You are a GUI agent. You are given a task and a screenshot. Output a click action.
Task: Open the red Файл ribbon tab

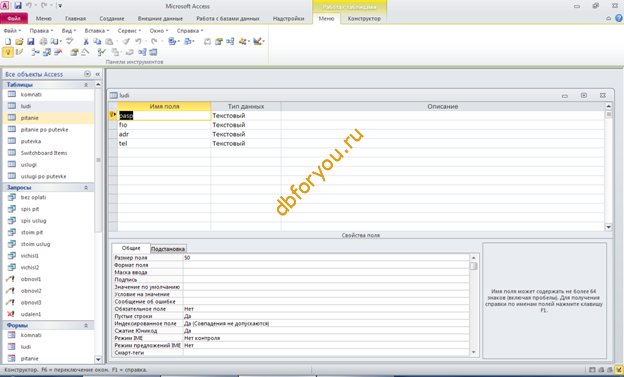(x=14, y=18)
